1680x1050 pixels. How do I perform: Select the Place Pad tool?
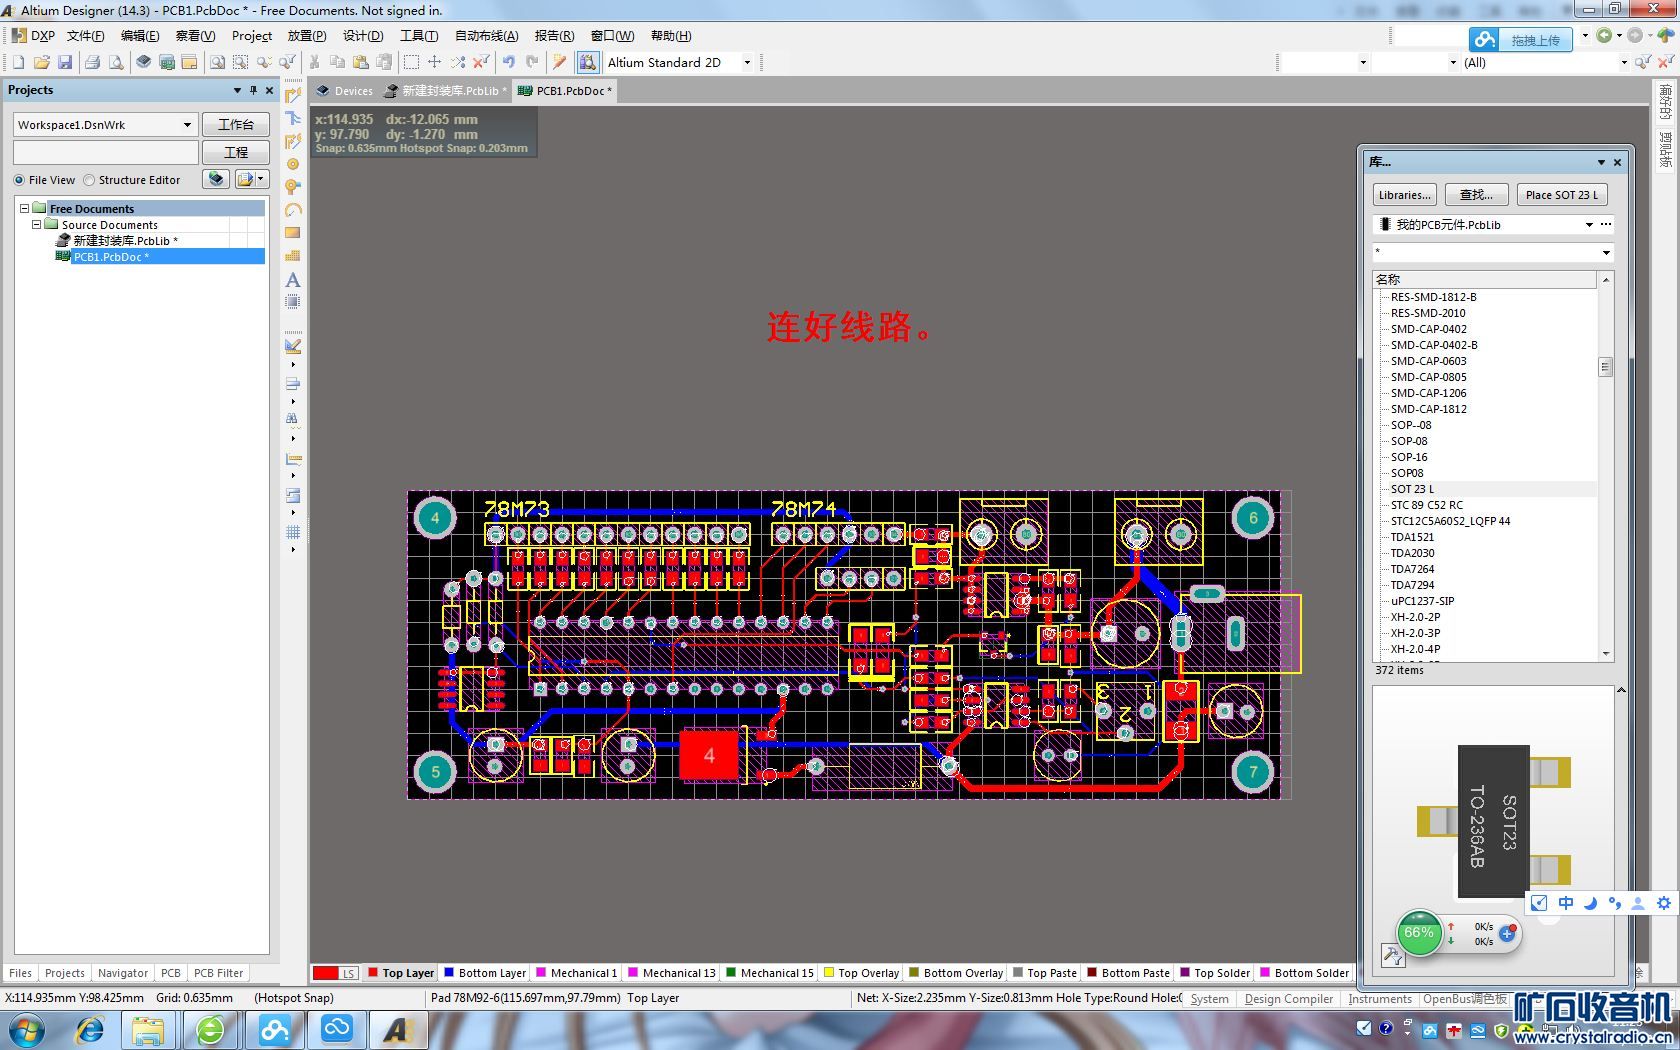[x=293, y=164]
